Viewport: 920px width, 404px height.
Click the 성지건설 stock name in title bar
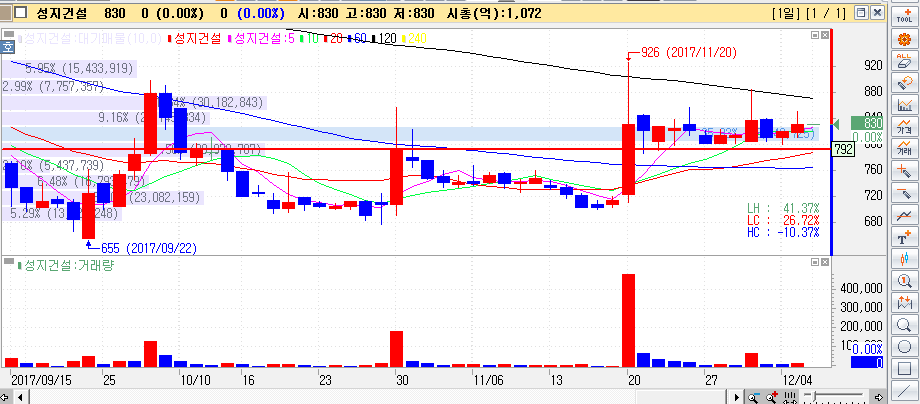click(62, 13)
